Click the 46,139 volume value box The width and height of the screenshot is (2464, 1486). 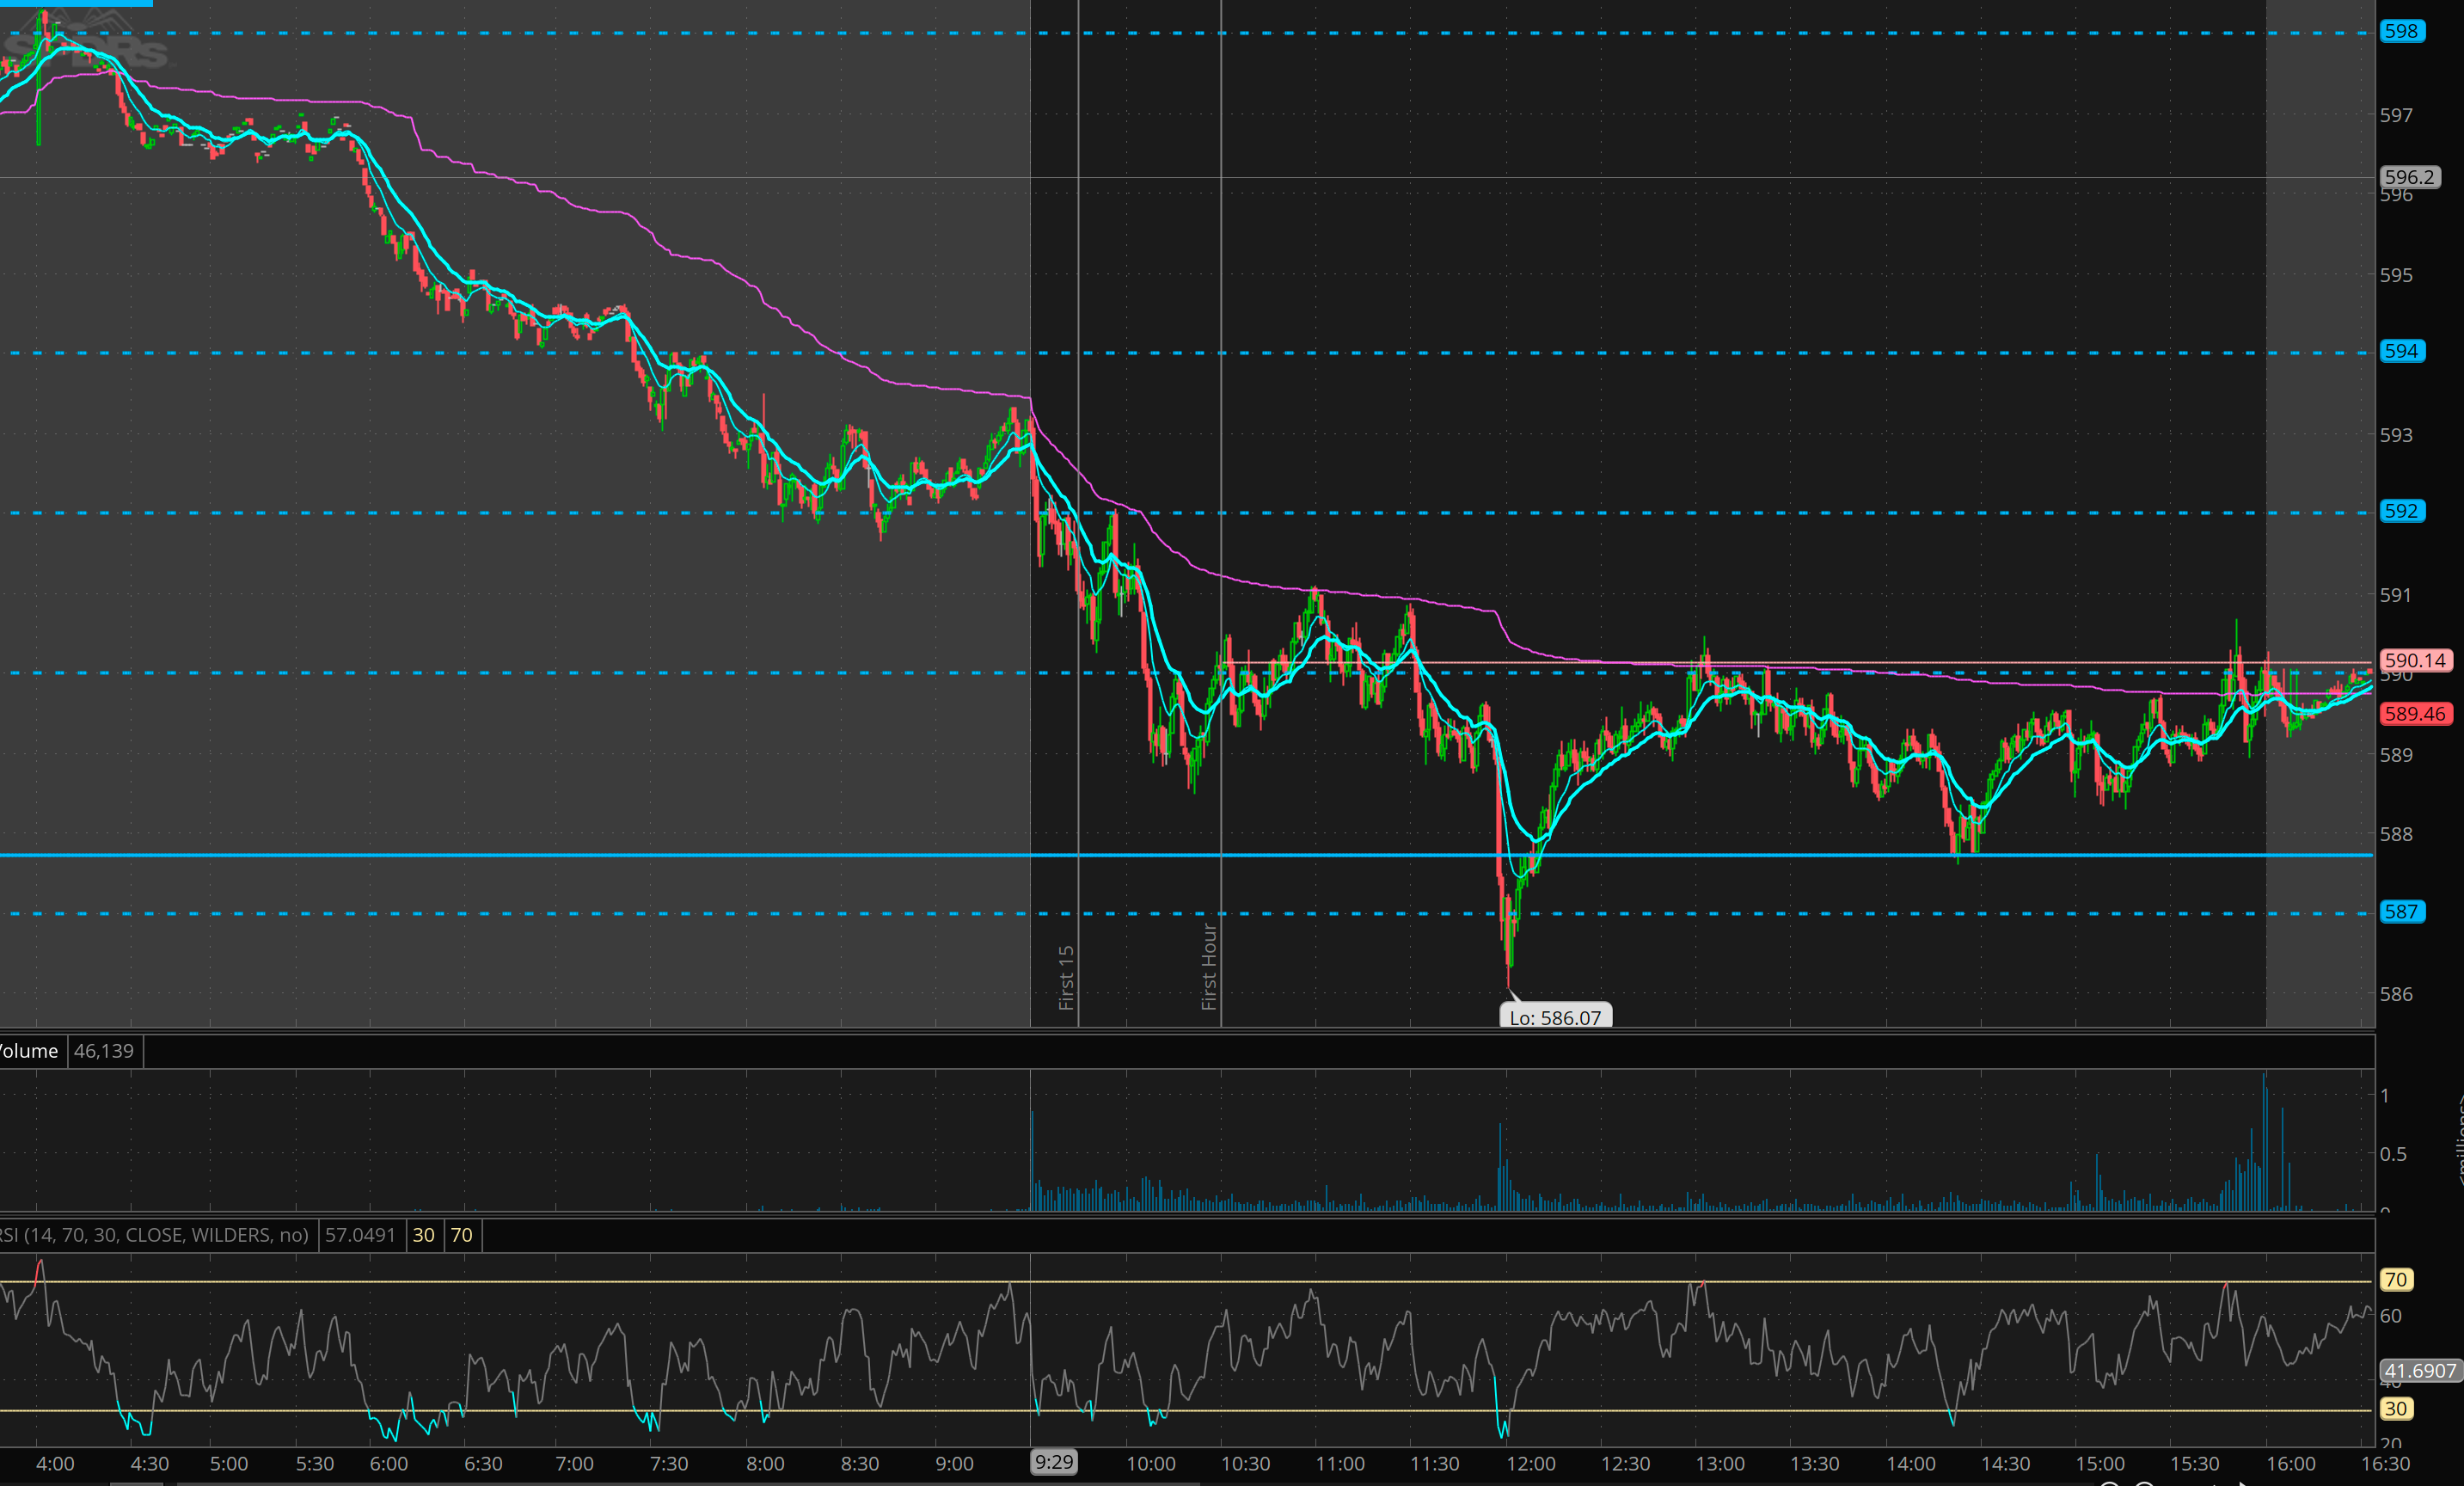click(104, 1051)
